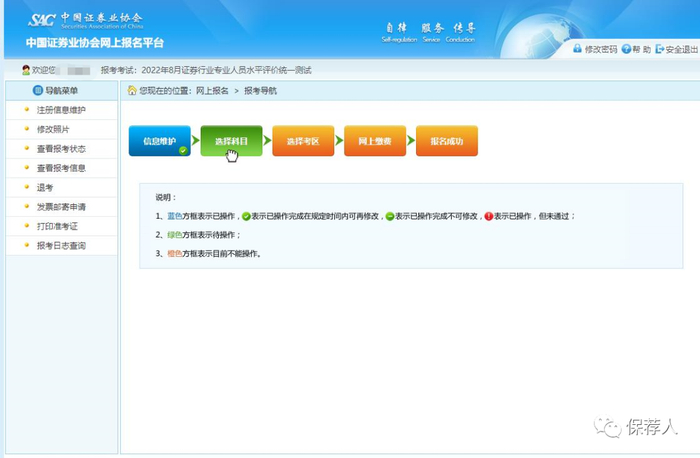Click the red exclamation legend icon
The width and height of the screenshot is (700, 458).
(x=489, y=217)
